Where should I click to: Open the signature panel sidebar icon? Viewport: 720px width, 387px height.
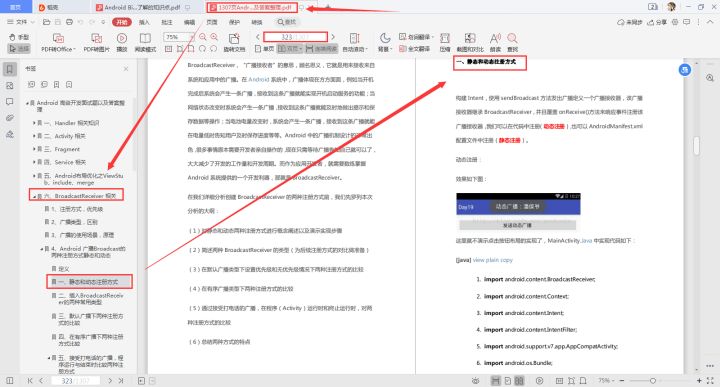[10, 134]
